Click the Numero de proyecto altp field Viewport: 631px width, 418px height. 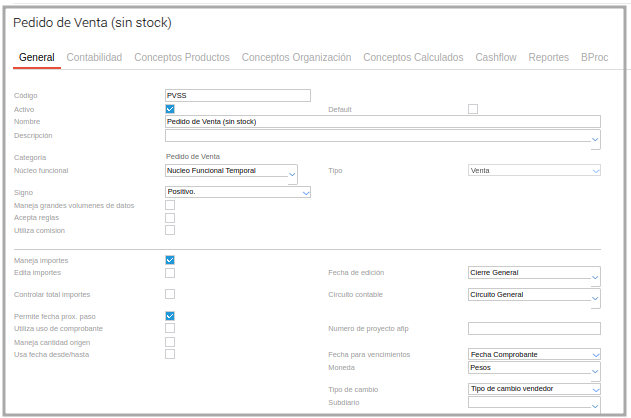[x=534, y=328]
